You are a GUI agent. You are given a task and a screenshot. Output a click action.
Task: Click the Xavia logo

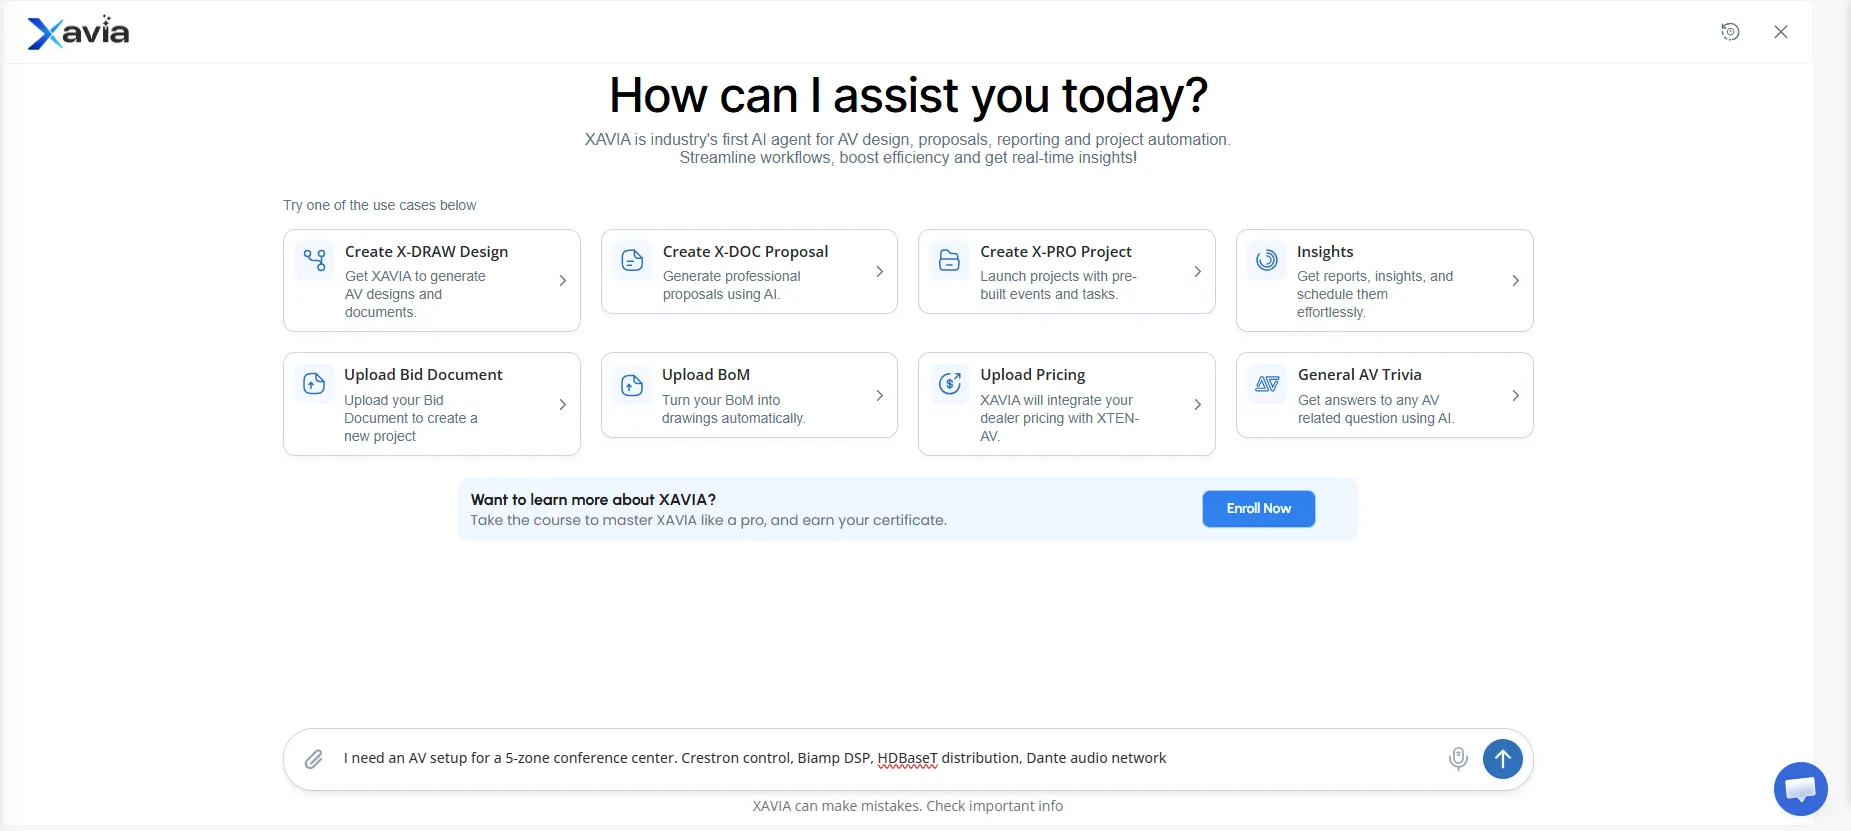point(78,33)
